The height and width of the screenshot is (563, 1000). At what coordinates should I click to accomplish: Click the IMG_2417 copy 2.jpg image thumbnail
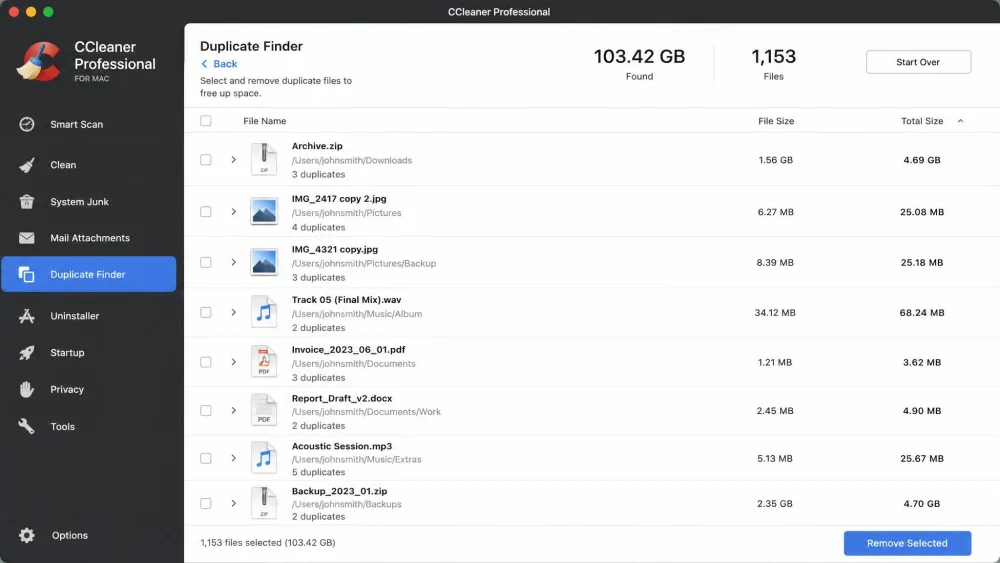pyautogui.click(x=264, y=212)
